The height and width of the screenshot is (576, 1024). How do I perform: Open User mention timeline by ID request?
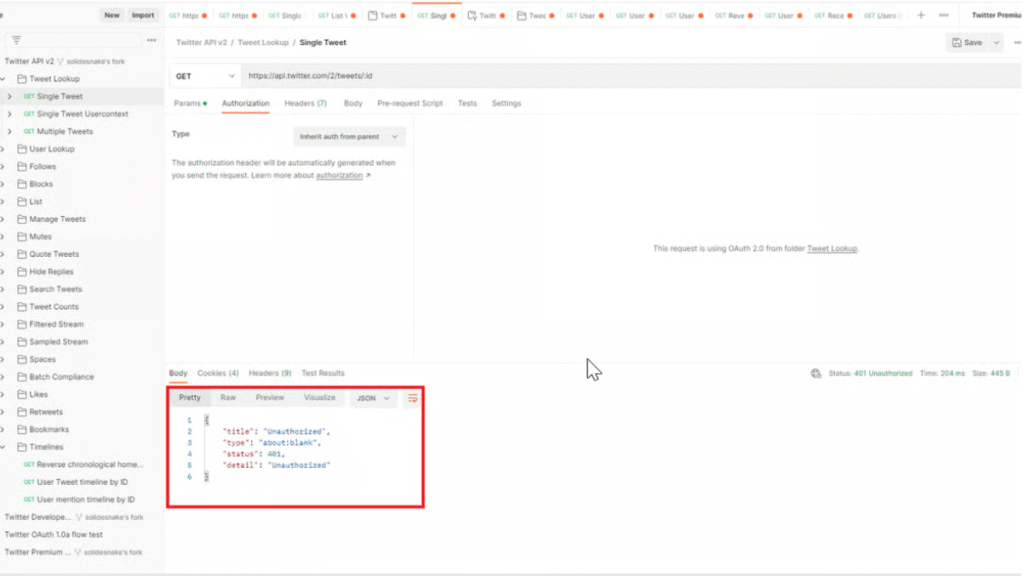(79, 500)
